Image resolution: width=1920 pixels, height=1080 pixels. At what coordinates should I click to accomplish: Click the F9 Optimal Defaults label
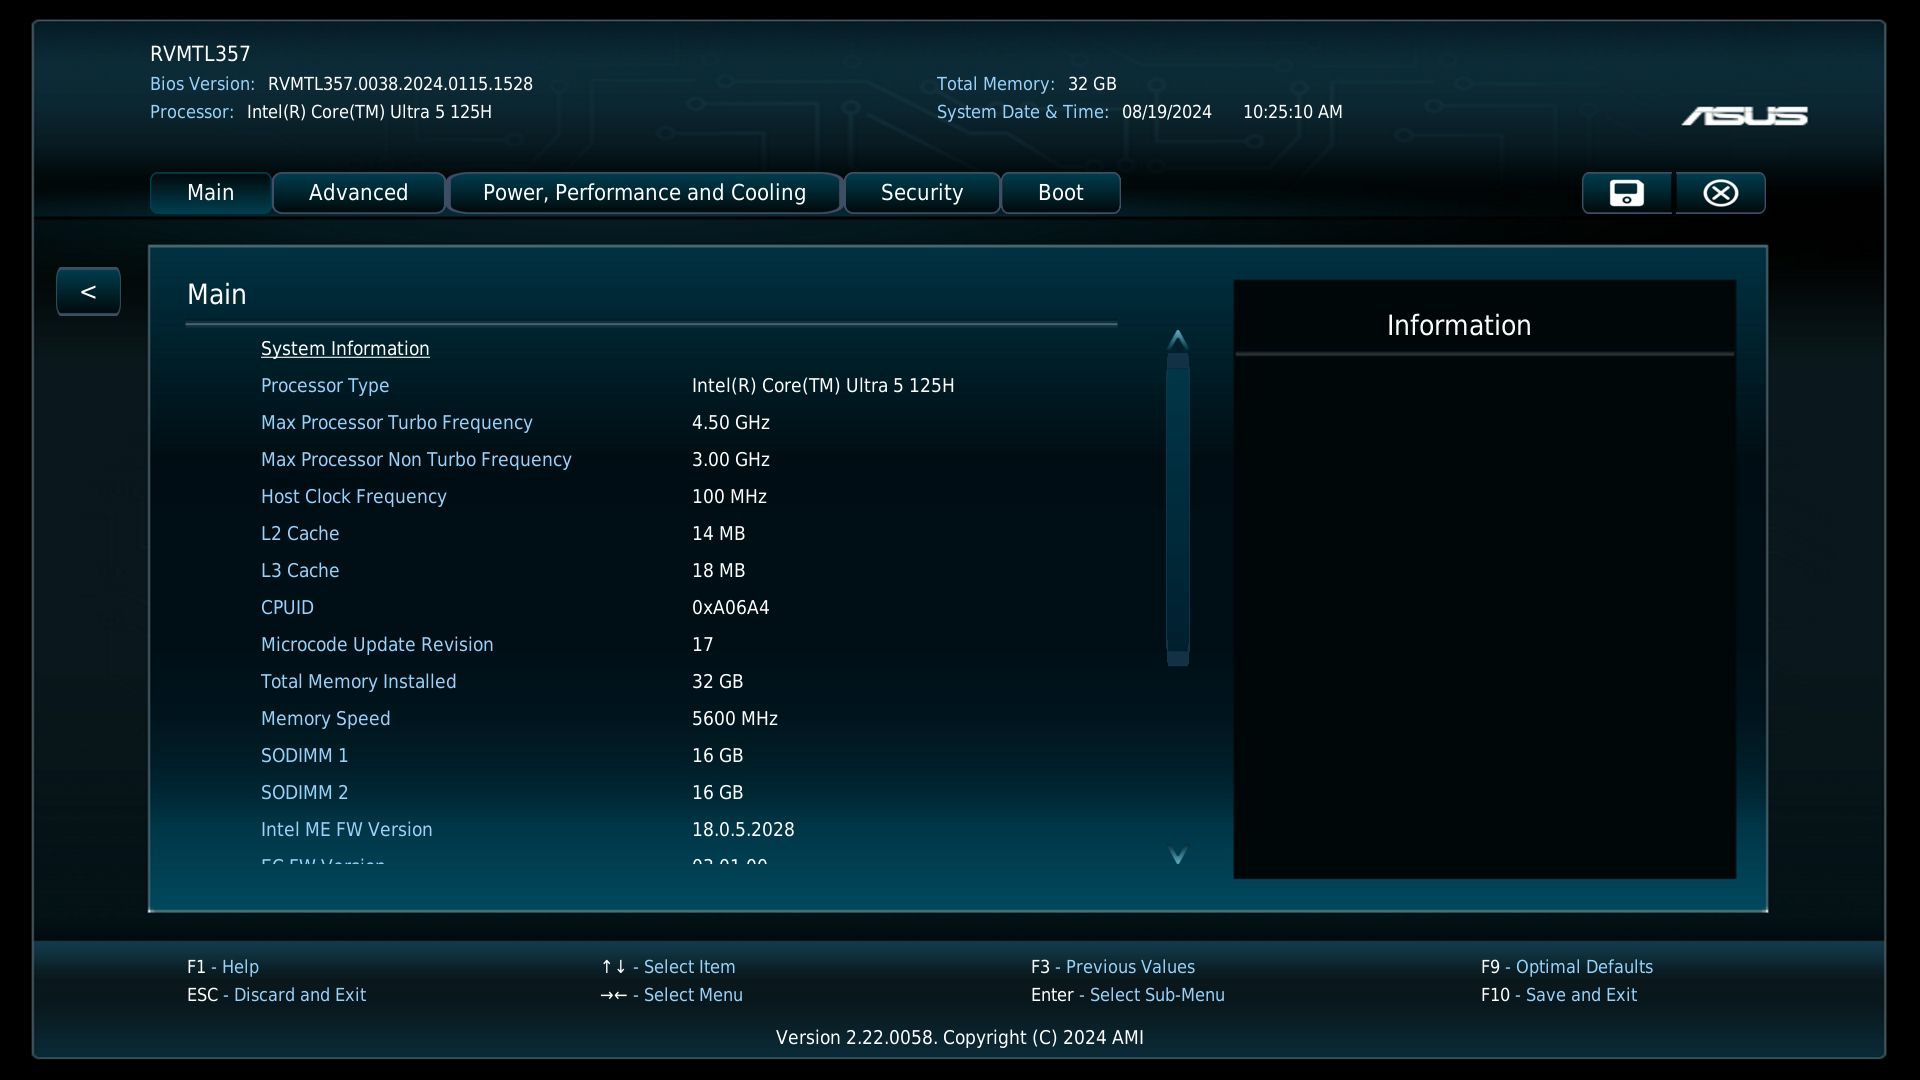pos(1566,967)
